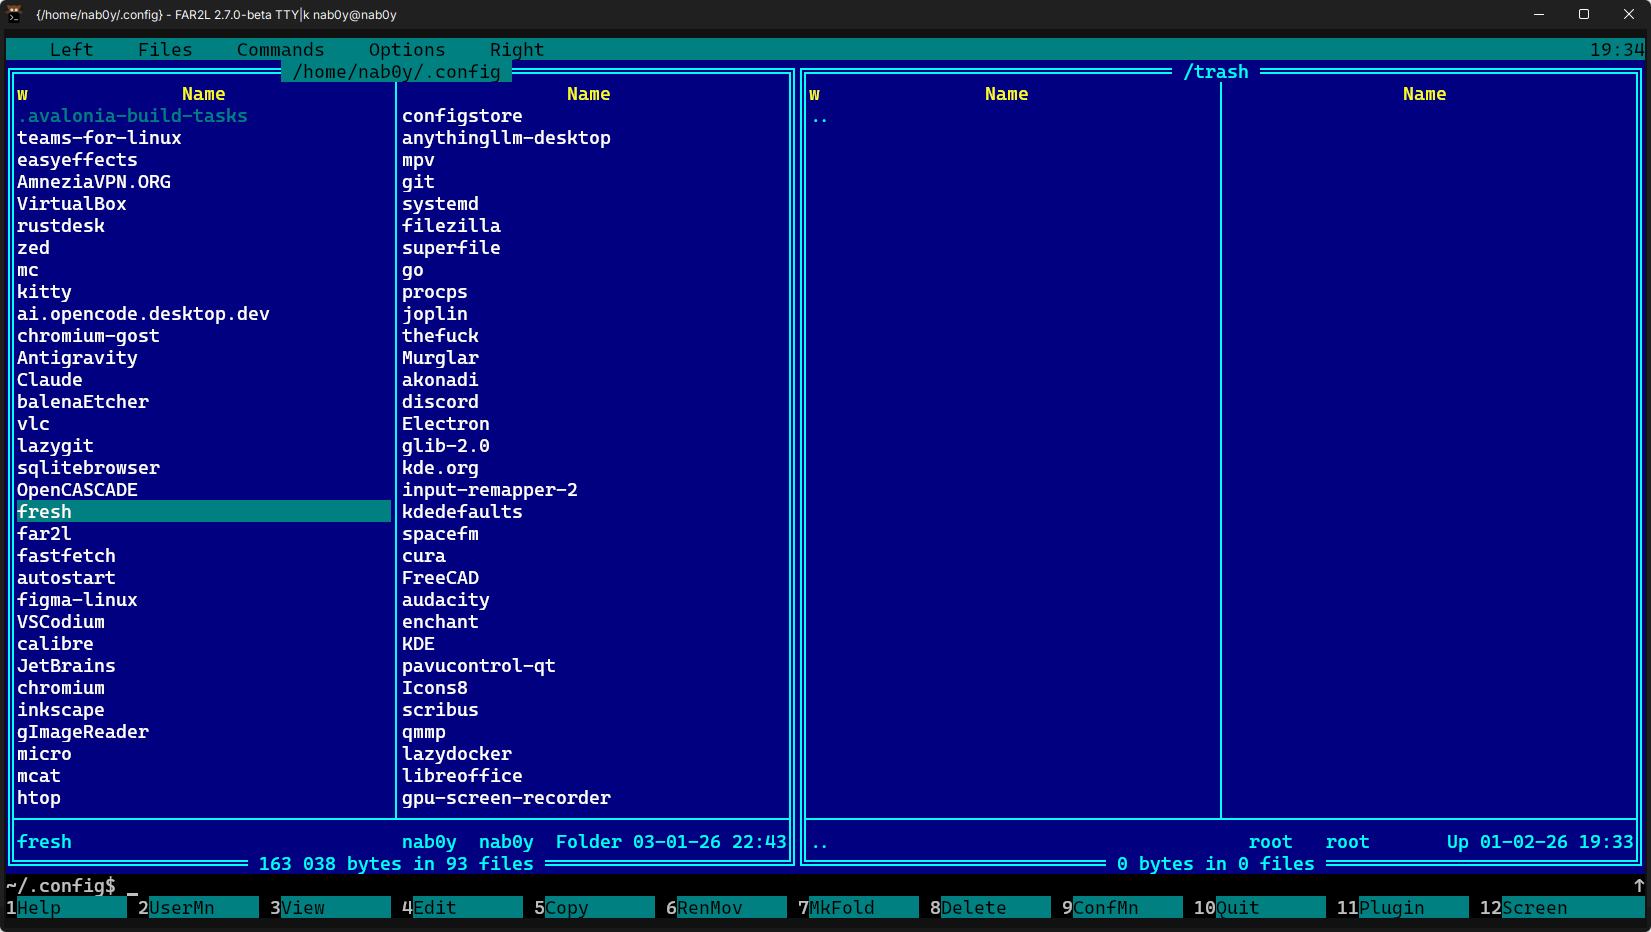Select the Claude folder in left panel

(x=50, y=380)
